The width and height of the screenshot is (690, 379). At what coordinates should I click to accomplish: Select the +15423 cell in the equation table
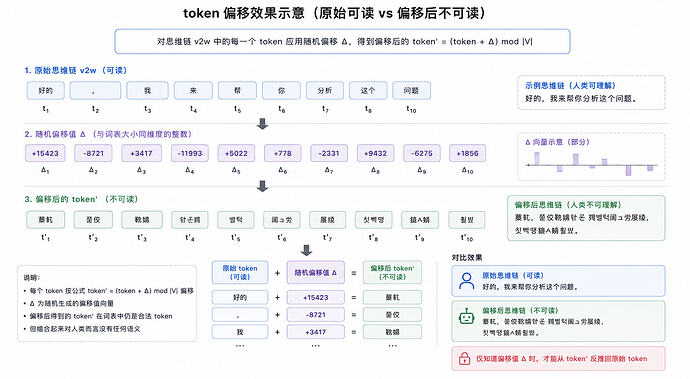click(316, 298)
